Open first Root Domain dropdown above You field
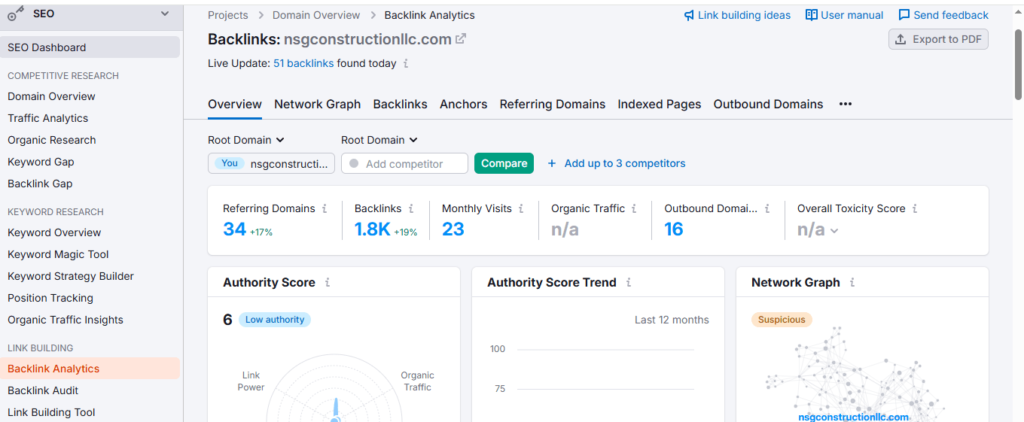 pos(246,140)
